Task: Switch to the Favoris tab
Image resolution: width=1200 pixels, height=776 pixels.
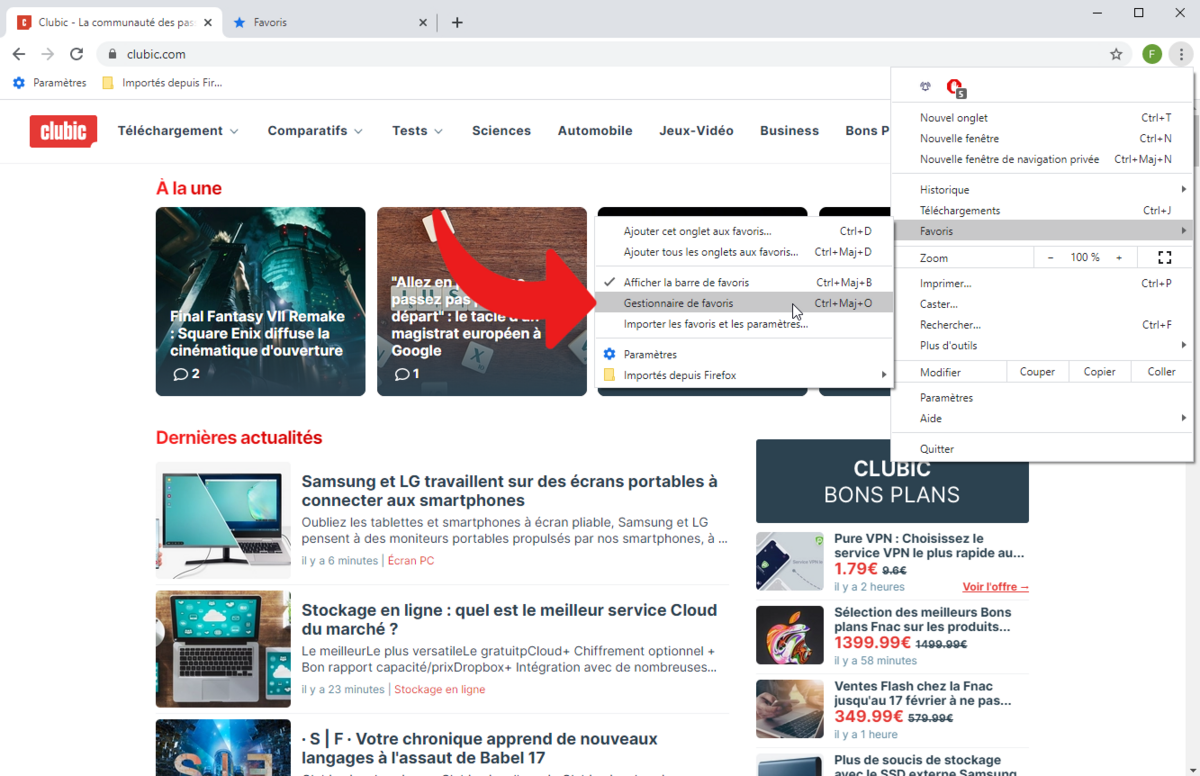Action: click(x=330, y=22)
